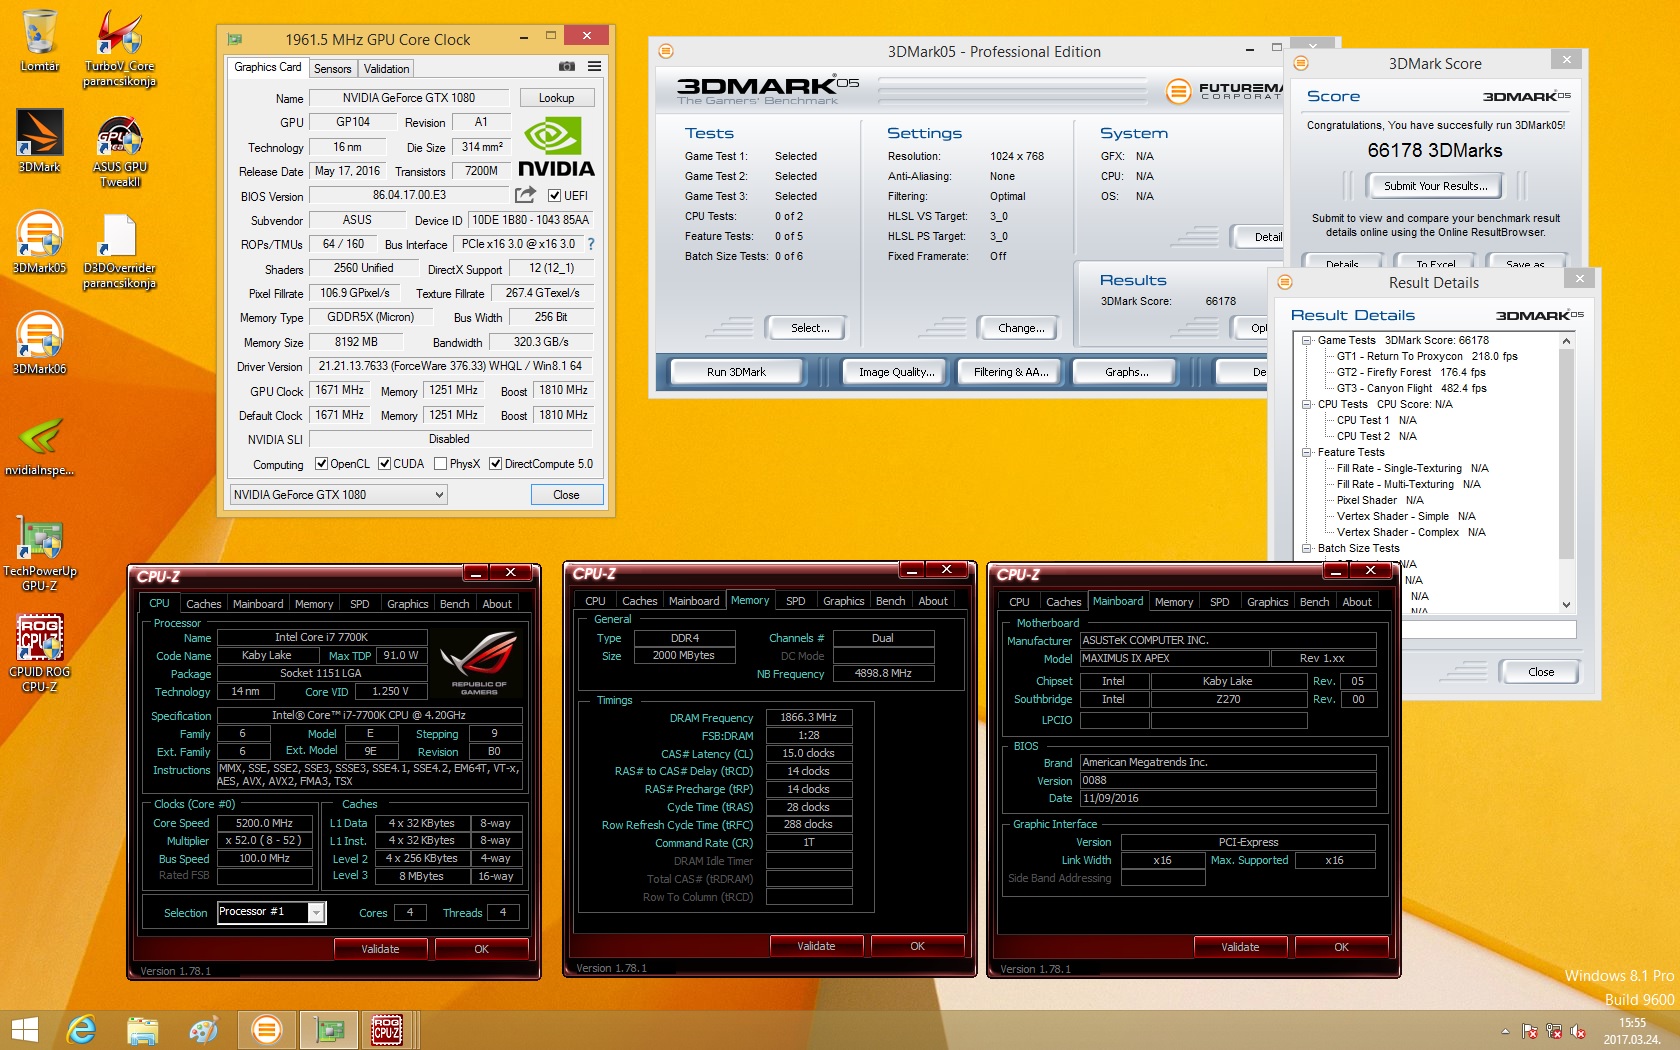Click Change... button under Settings
This screenshot has width=1680, height=1050.
click(1021, 328)
